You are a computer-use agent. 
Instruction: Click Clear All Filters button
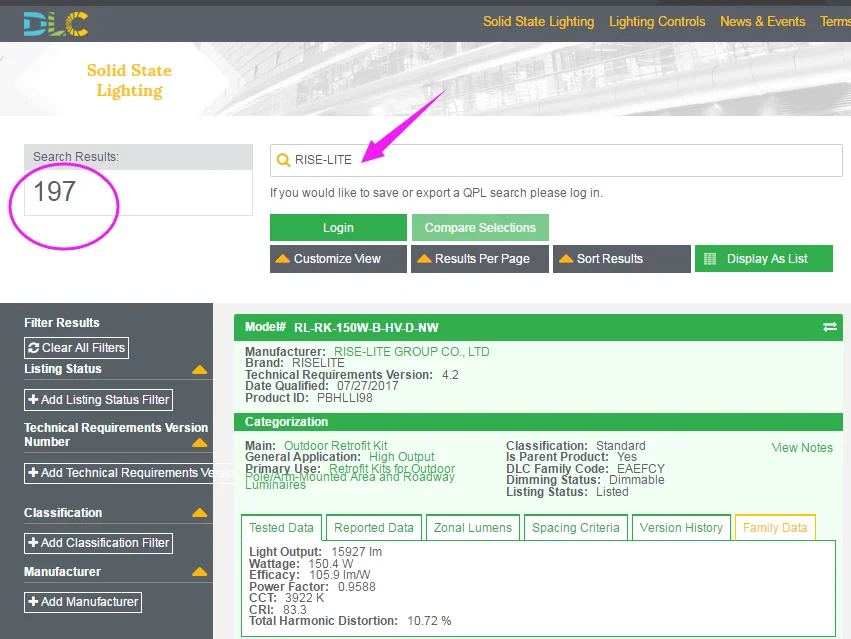(77, 348)
